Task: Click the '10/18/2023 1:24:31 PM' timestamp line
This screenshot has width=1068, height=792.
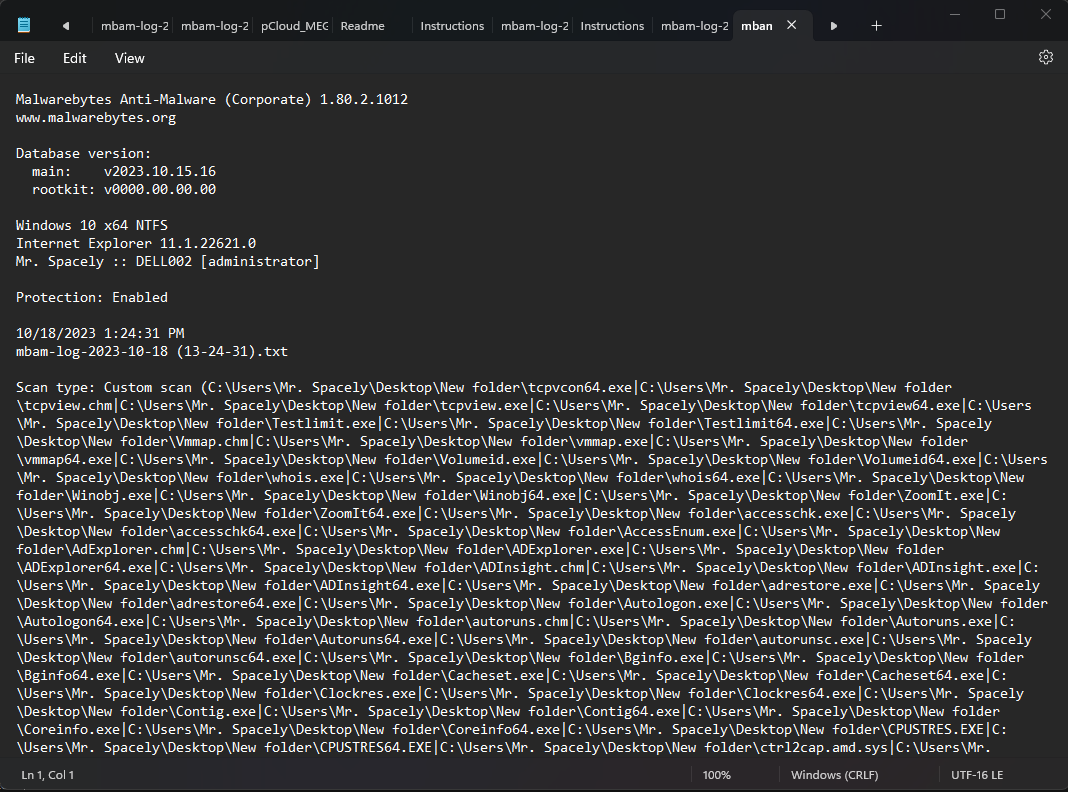Action: click(x=100, y=334)
